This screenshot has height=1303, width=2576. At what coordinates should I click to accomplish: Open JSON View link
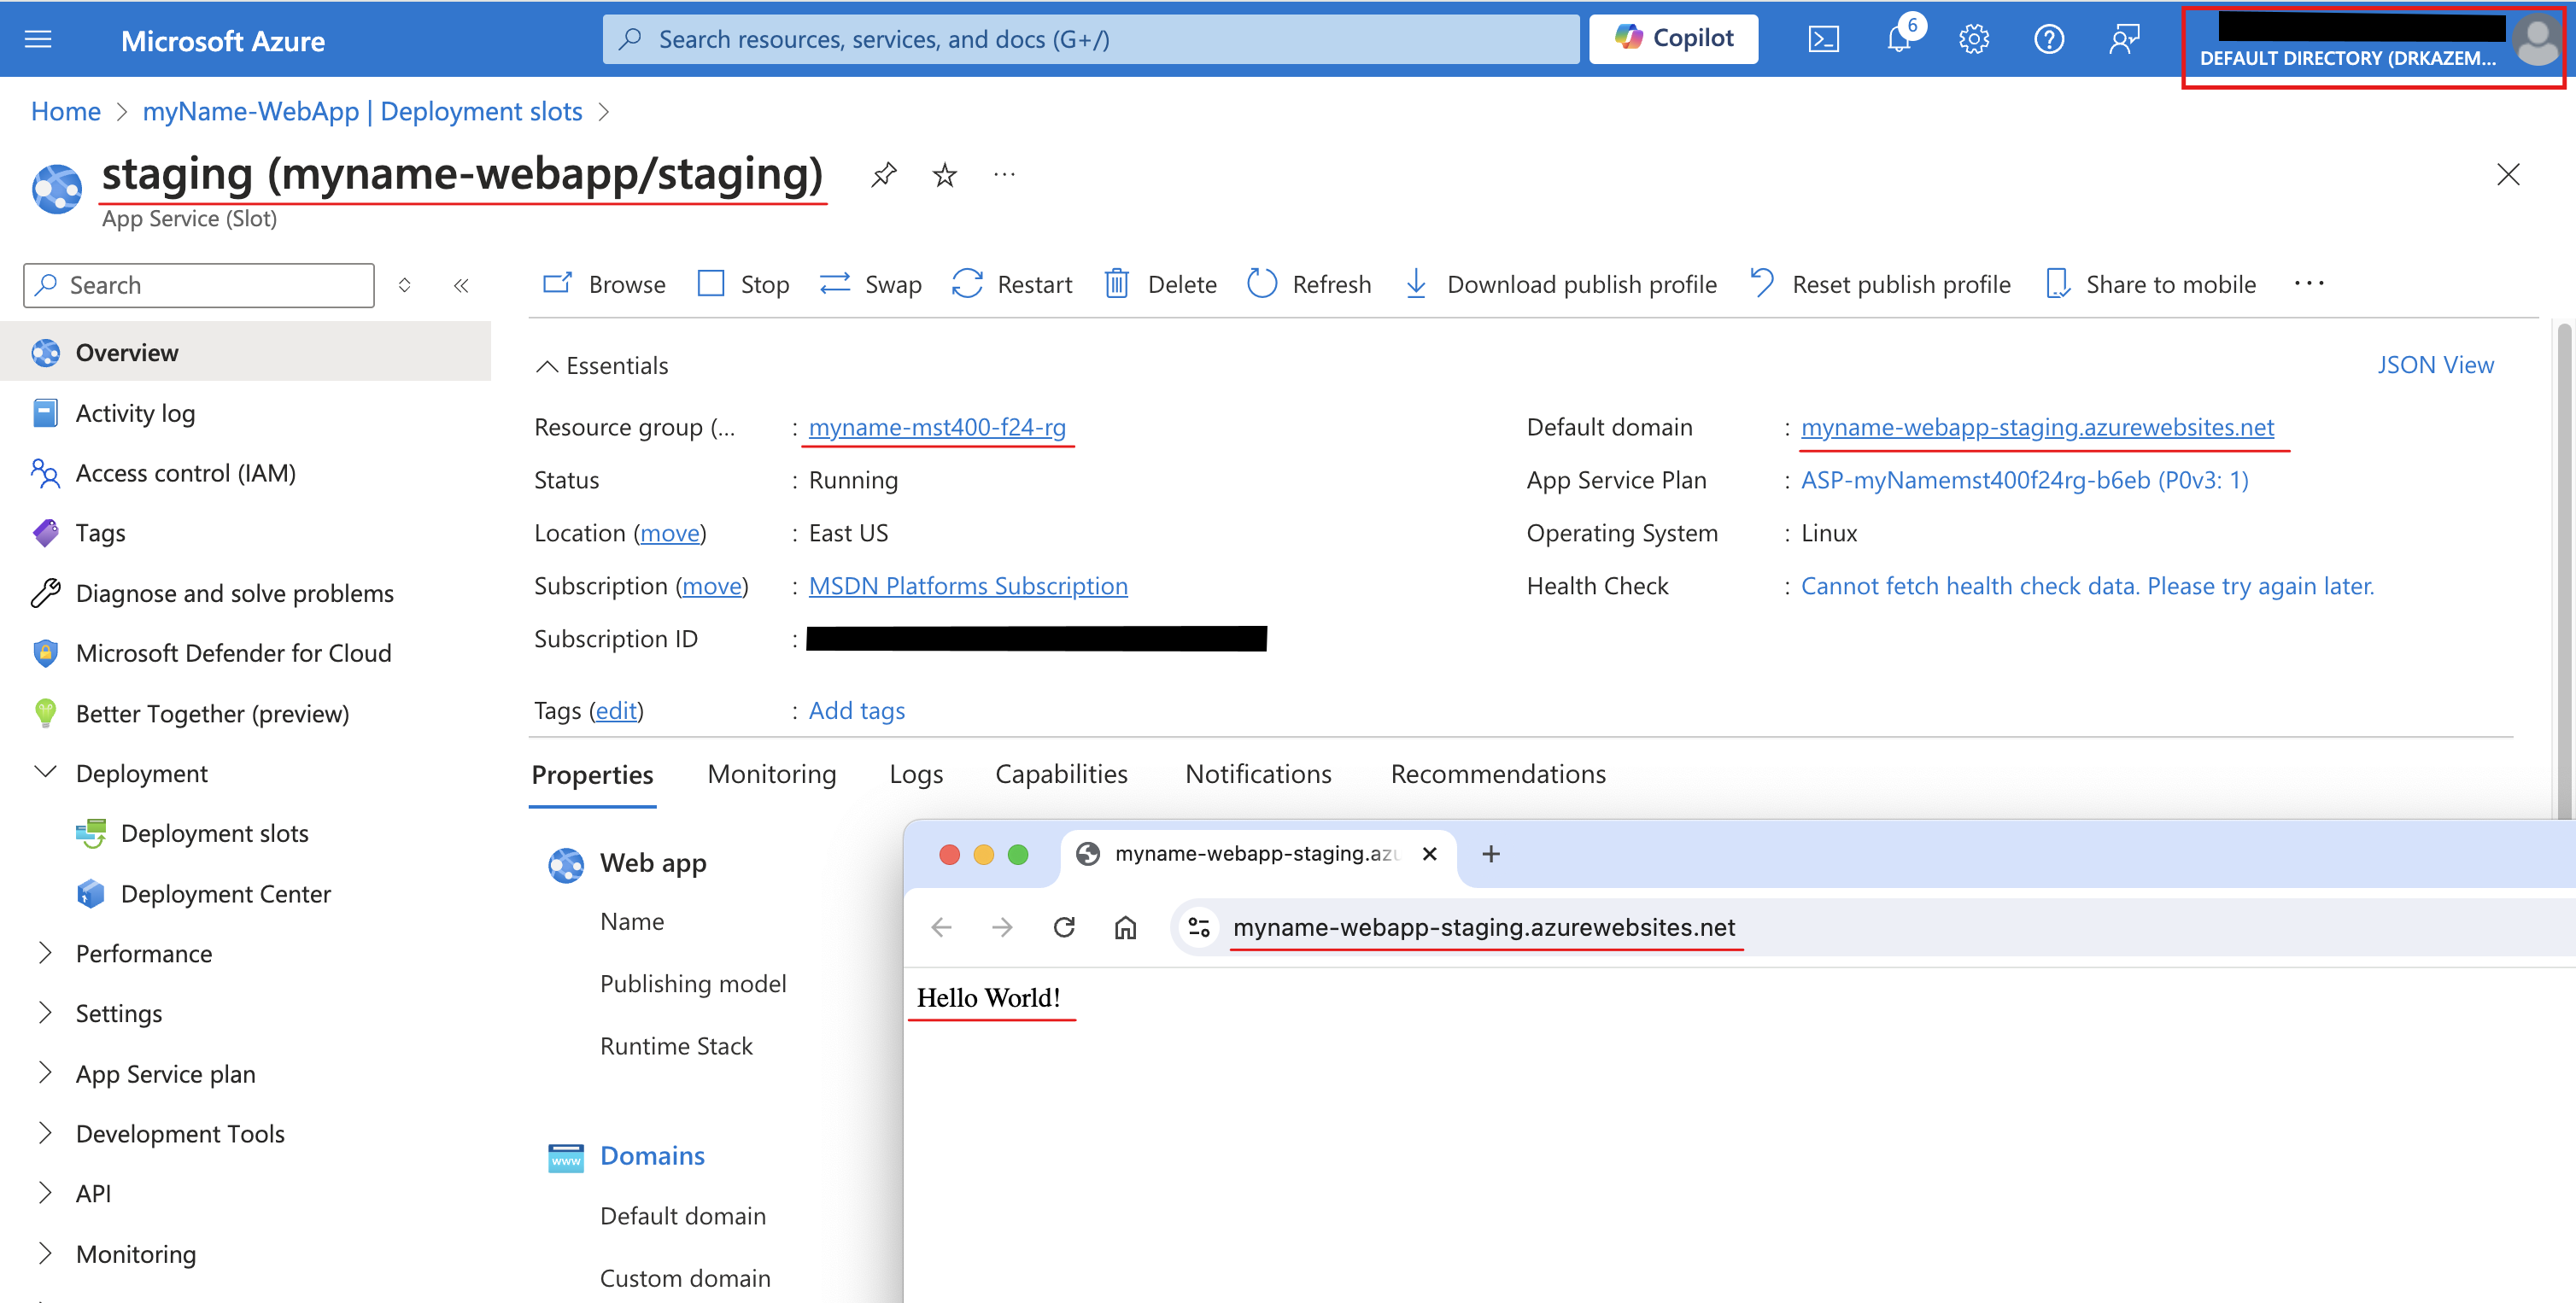coord(2435,365)
